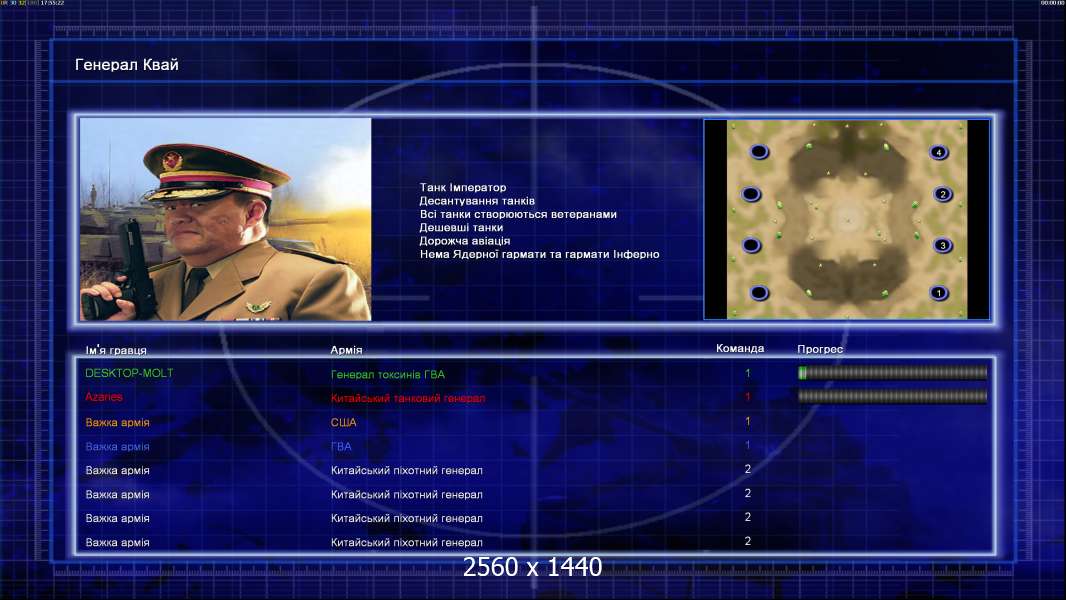
Task: Click the top-left unnumbered start marker on minimap
Action: (759, 152)
